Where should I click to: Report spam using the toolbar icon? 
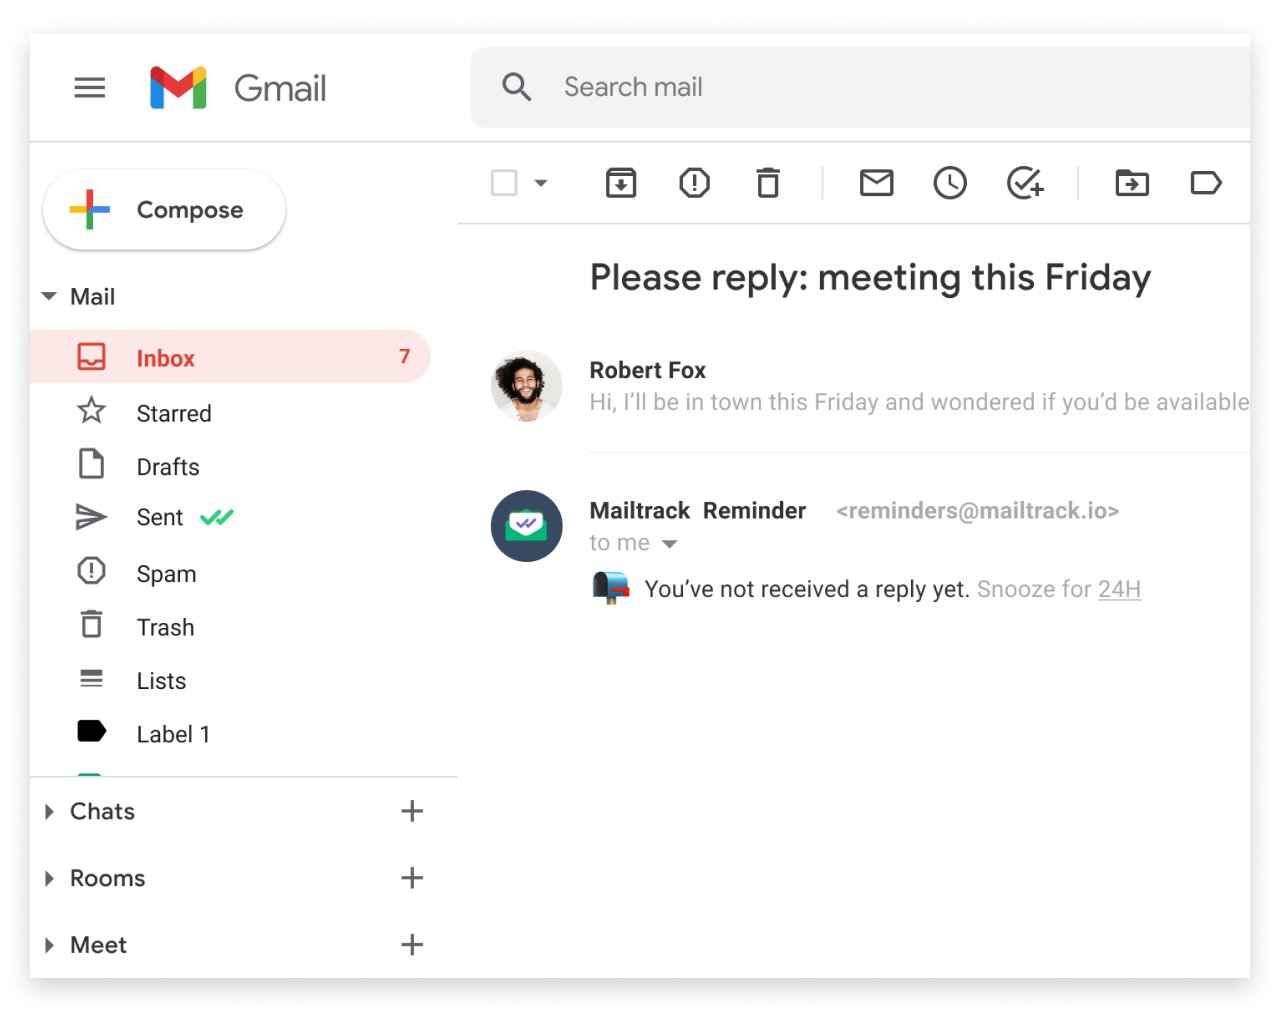point(694,183)
